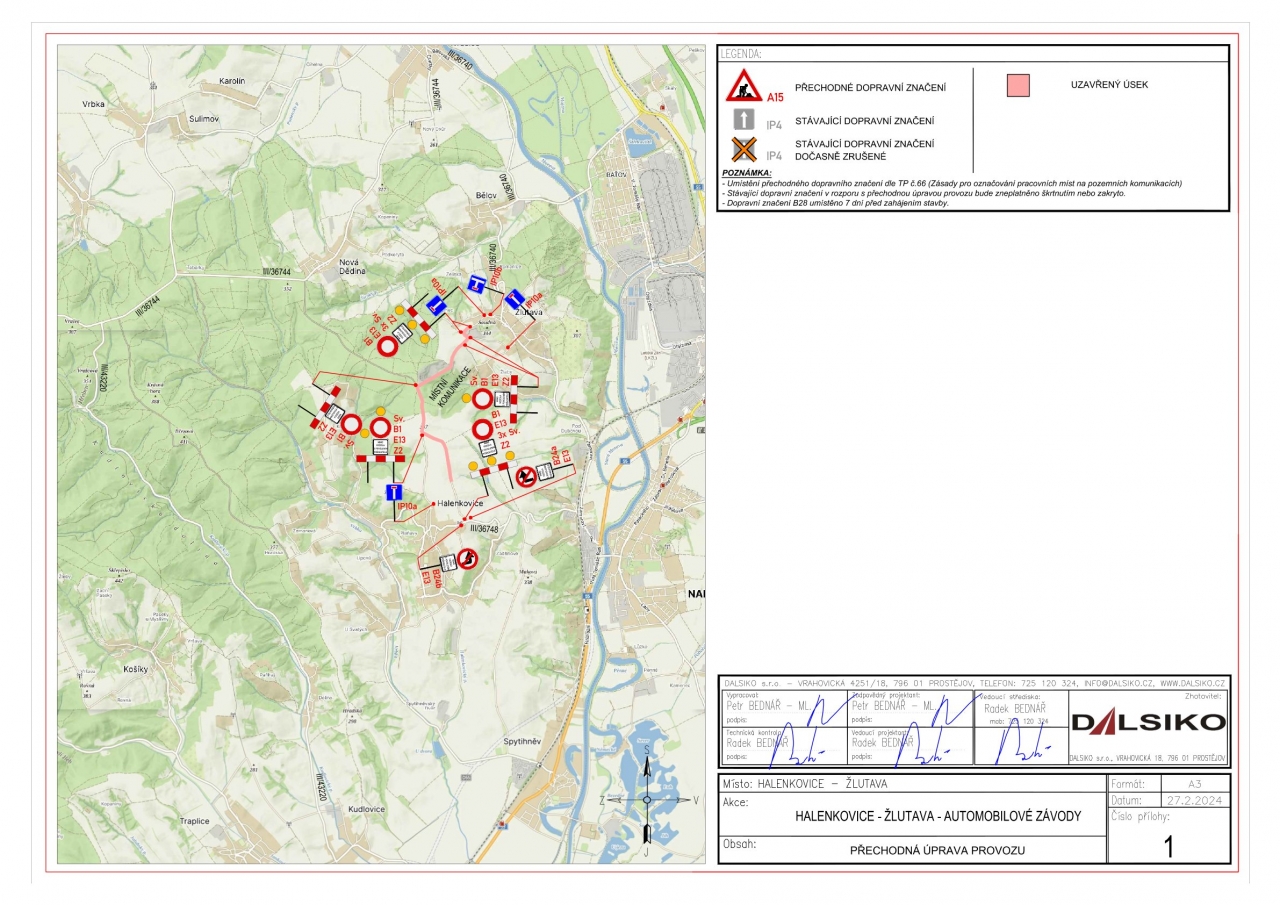Image resolution: width=1280 pixels, height=905 pixels.
Task: Click the Karolín village label
Action: 232,81
